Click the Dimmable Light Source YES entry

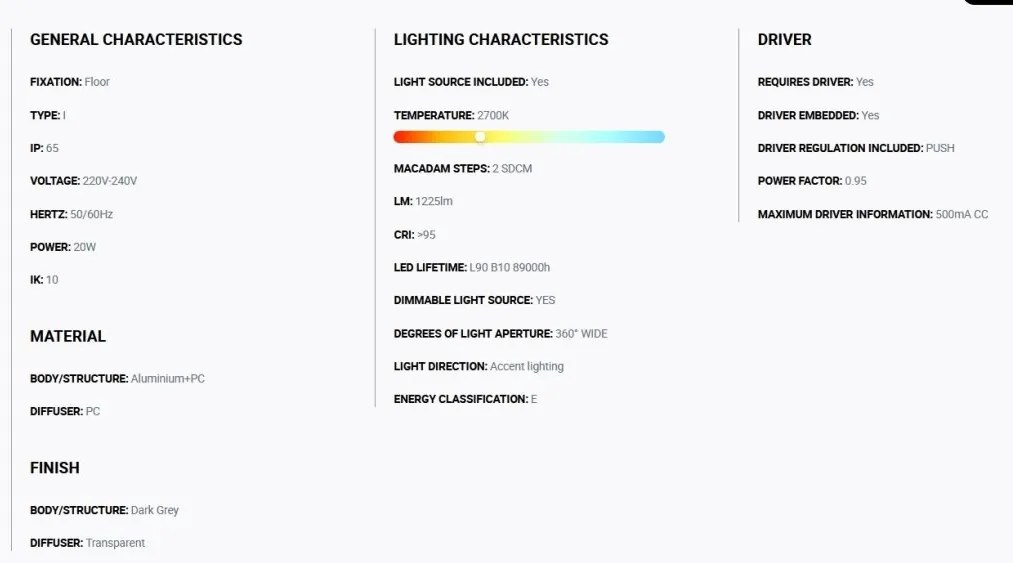[x=474, y=300]
